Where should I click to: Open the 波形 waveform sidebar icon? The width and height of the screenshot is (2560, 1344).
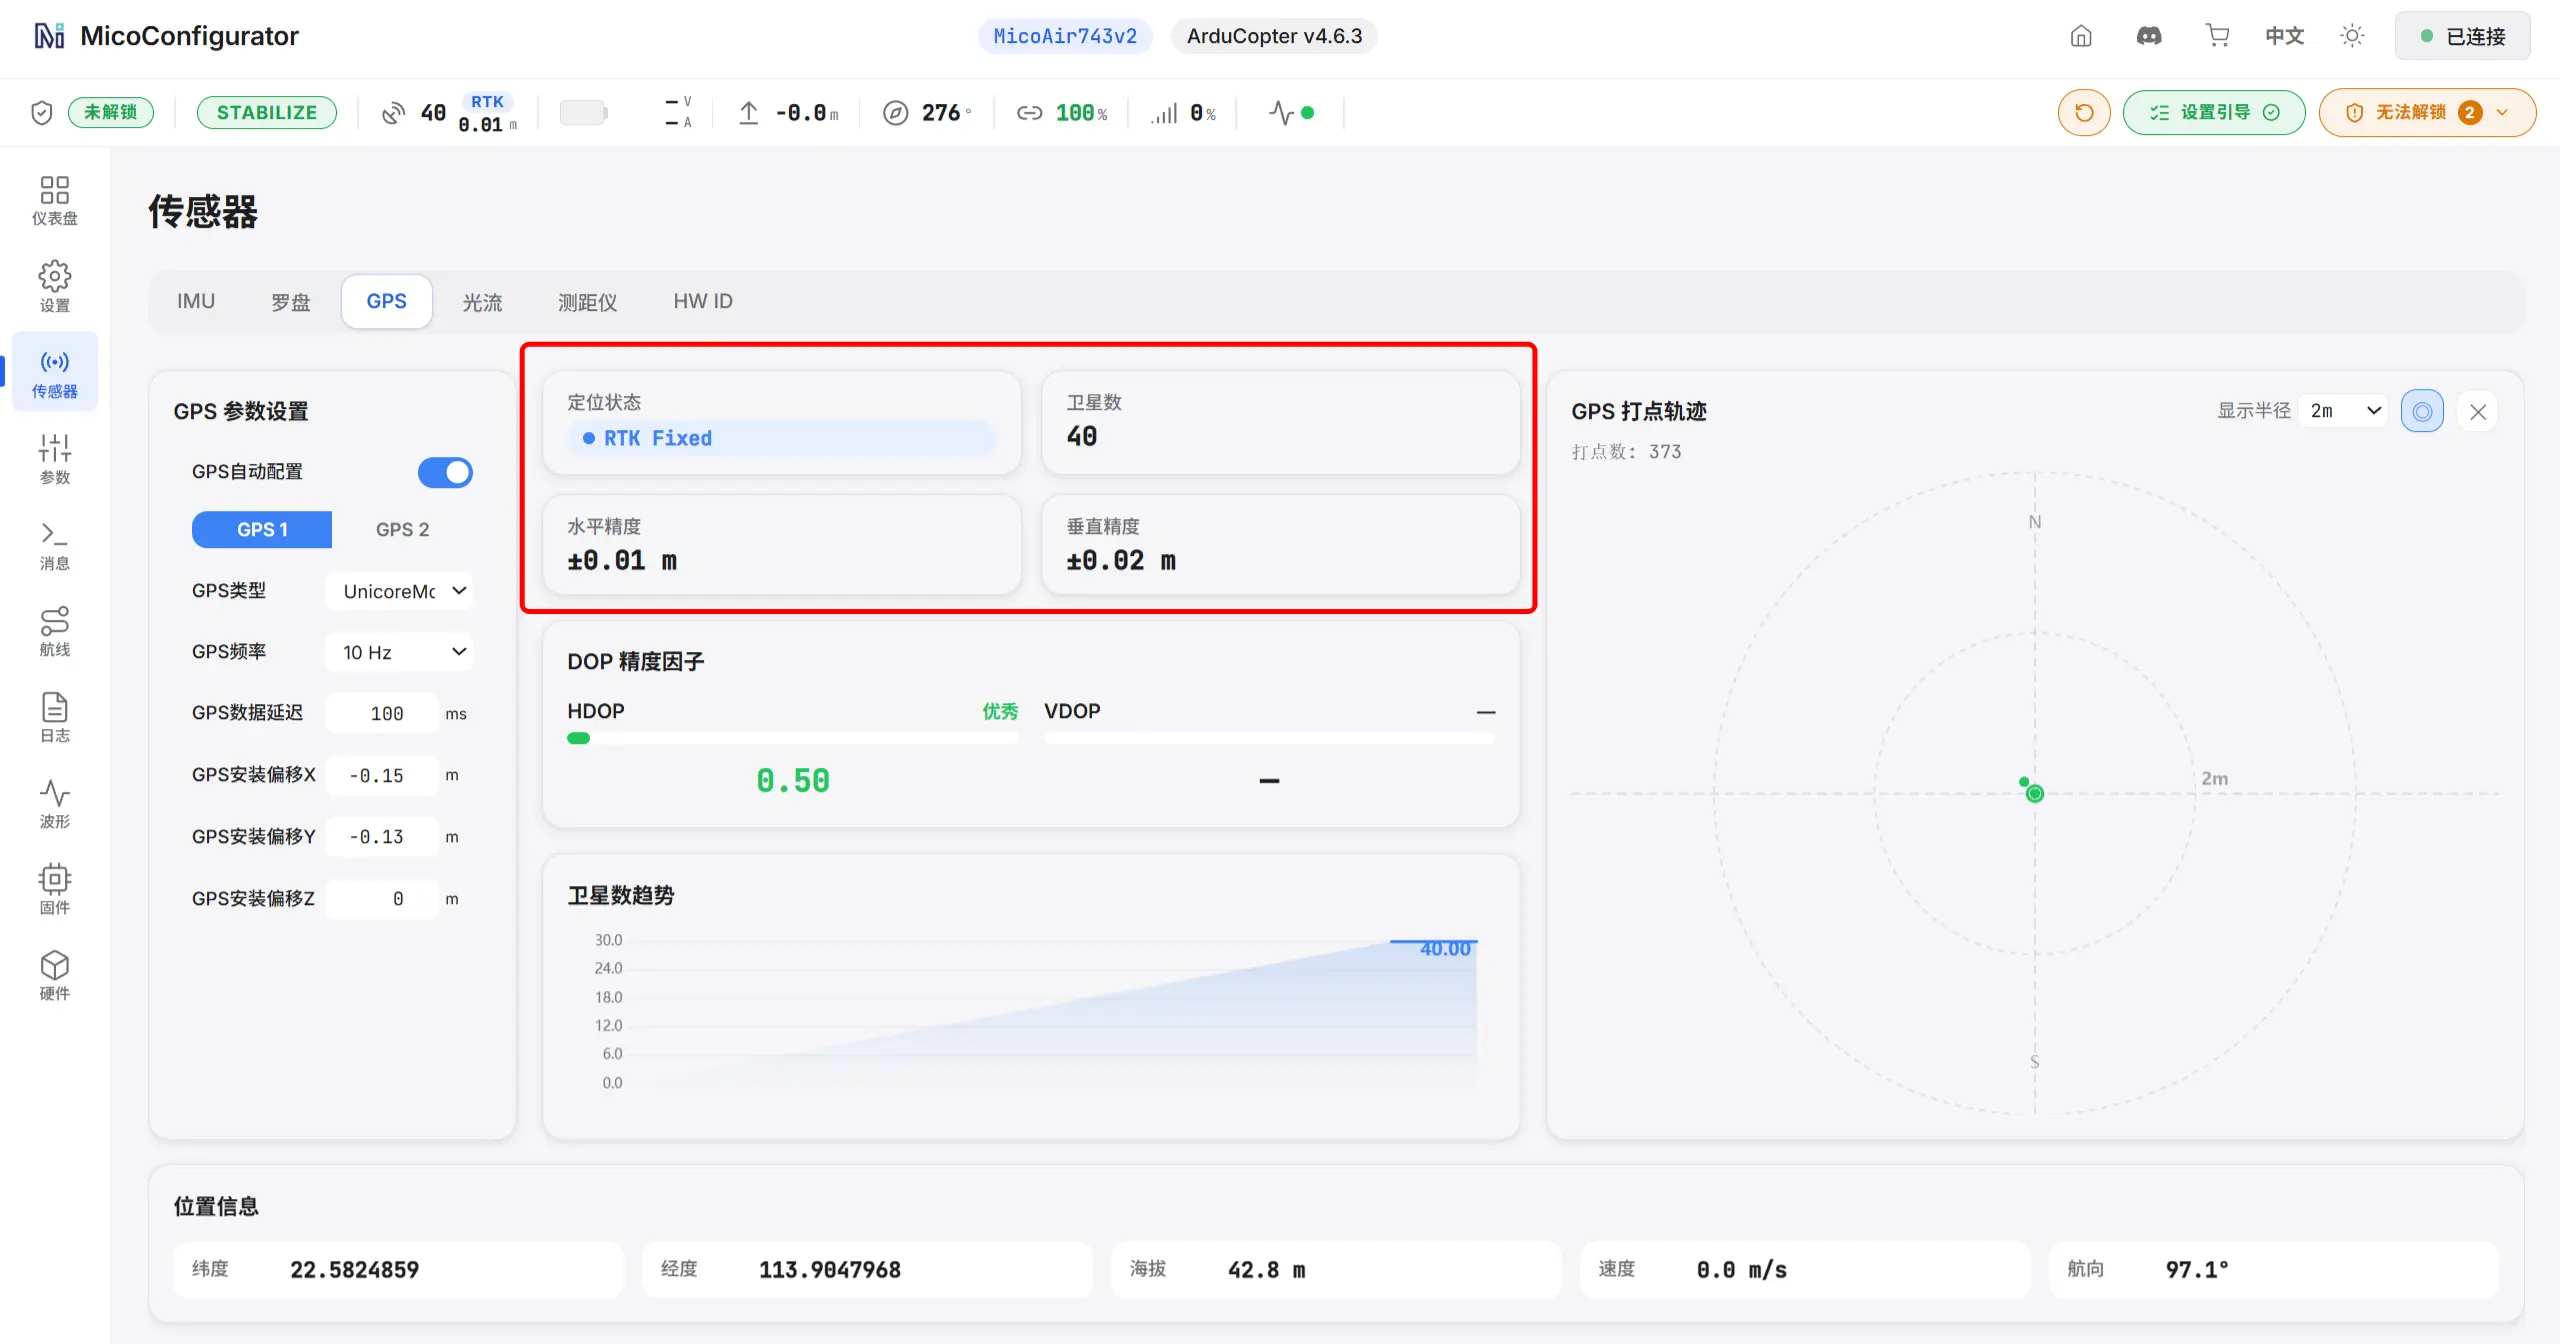54,802
